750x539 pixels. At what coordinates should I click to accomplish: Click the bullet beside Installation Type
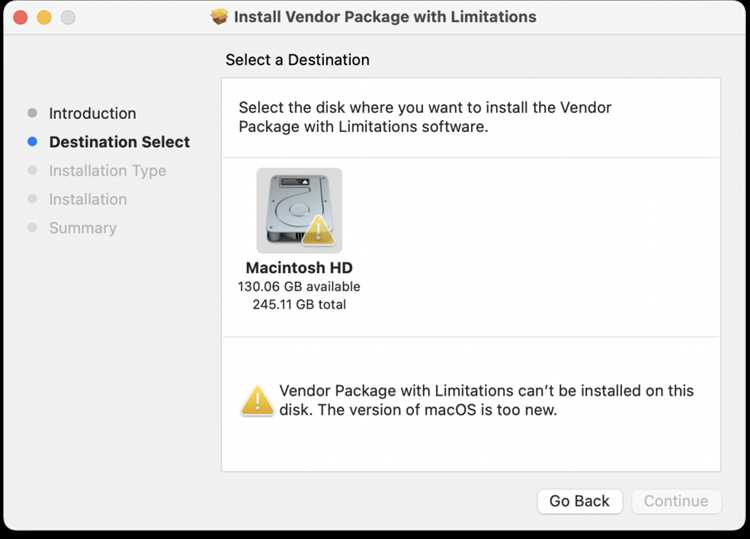pyautogui.click(x=33, y=170)
